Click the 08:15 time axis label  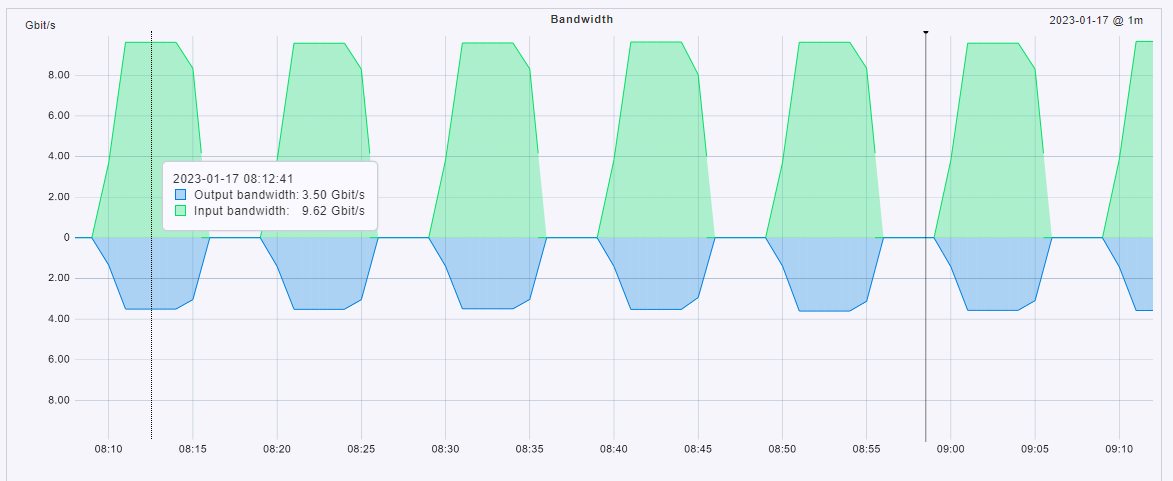[x=193, y=449]
